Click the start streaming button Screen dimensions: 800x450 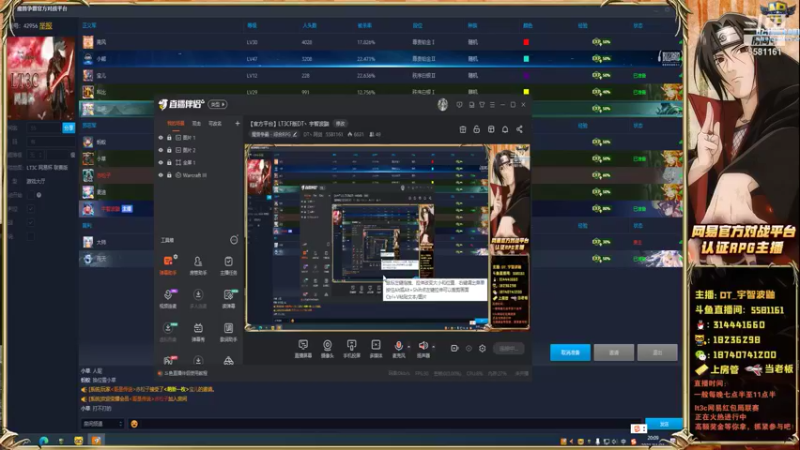(x=509, y=348)
